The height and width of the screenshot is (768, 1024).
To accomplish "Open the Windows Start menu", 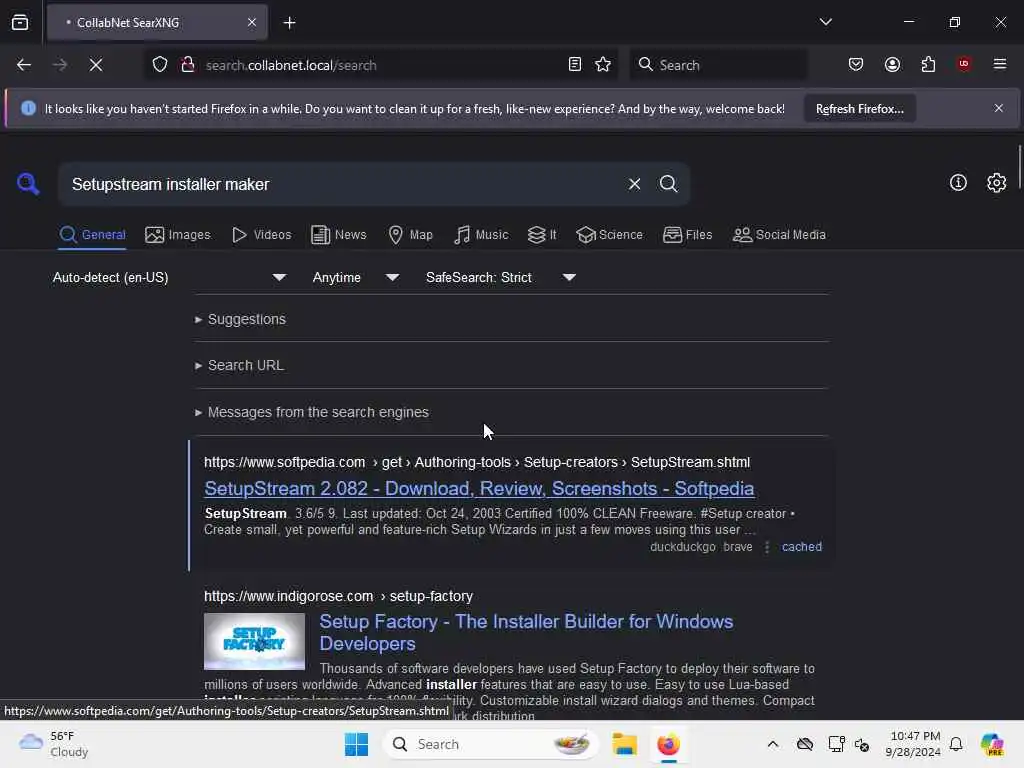I will coord(357,744).
